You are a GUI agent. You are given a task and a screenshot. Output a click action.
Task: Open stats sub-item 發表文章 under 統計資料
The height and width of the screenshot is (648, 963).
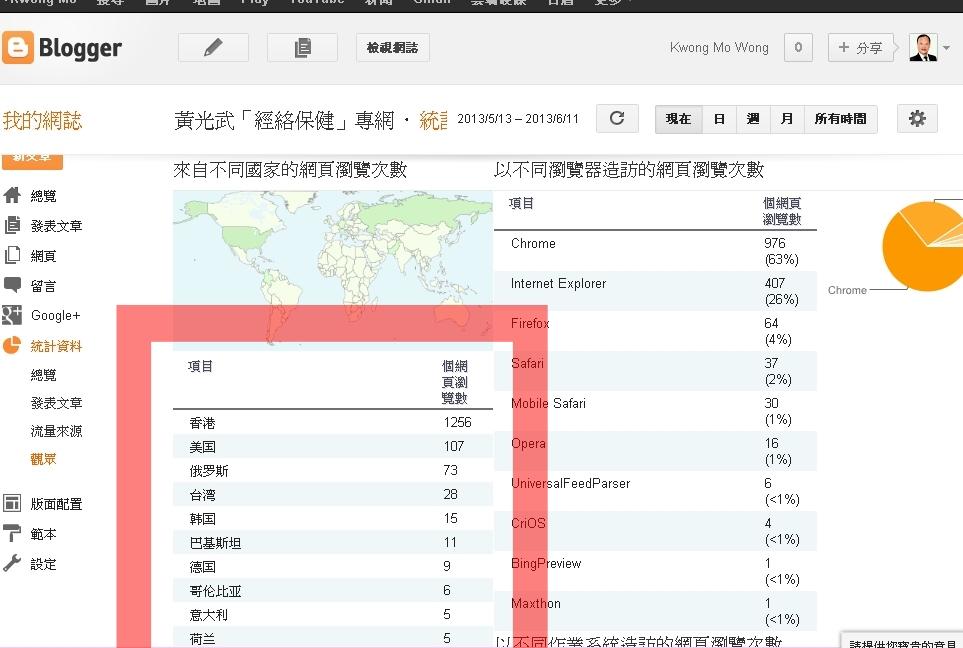(57, 403)
